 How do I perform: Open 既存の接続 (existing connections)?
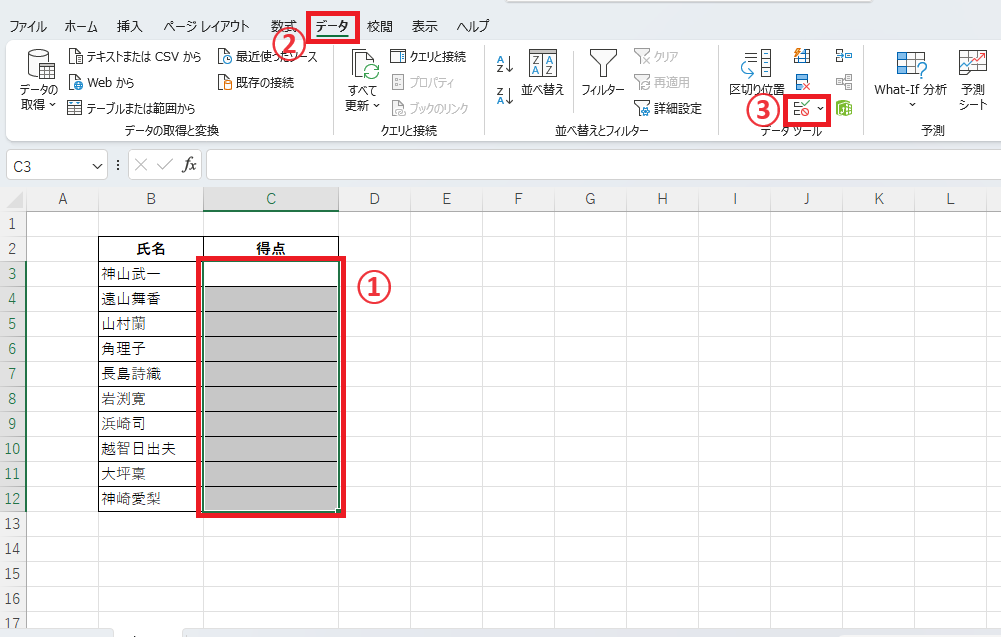(x=256, y=83)
